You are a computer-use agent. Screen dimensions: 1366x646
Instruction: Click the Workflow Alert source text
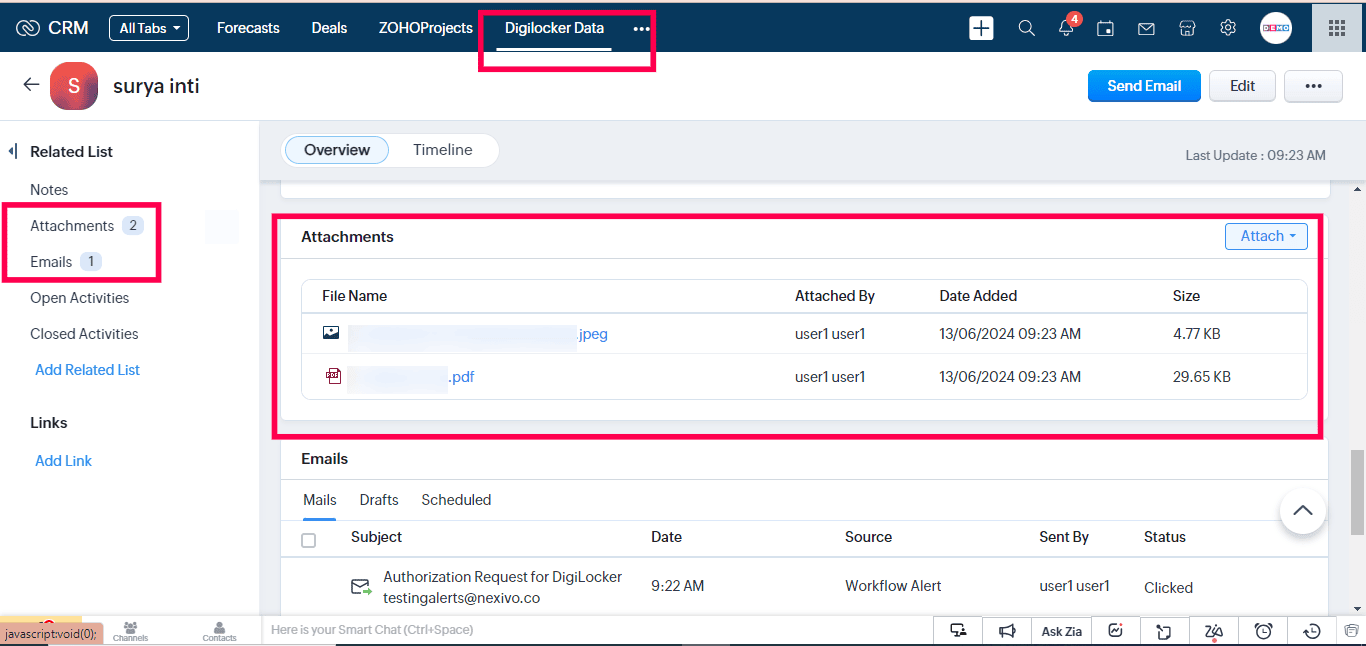tap(894, 586)
